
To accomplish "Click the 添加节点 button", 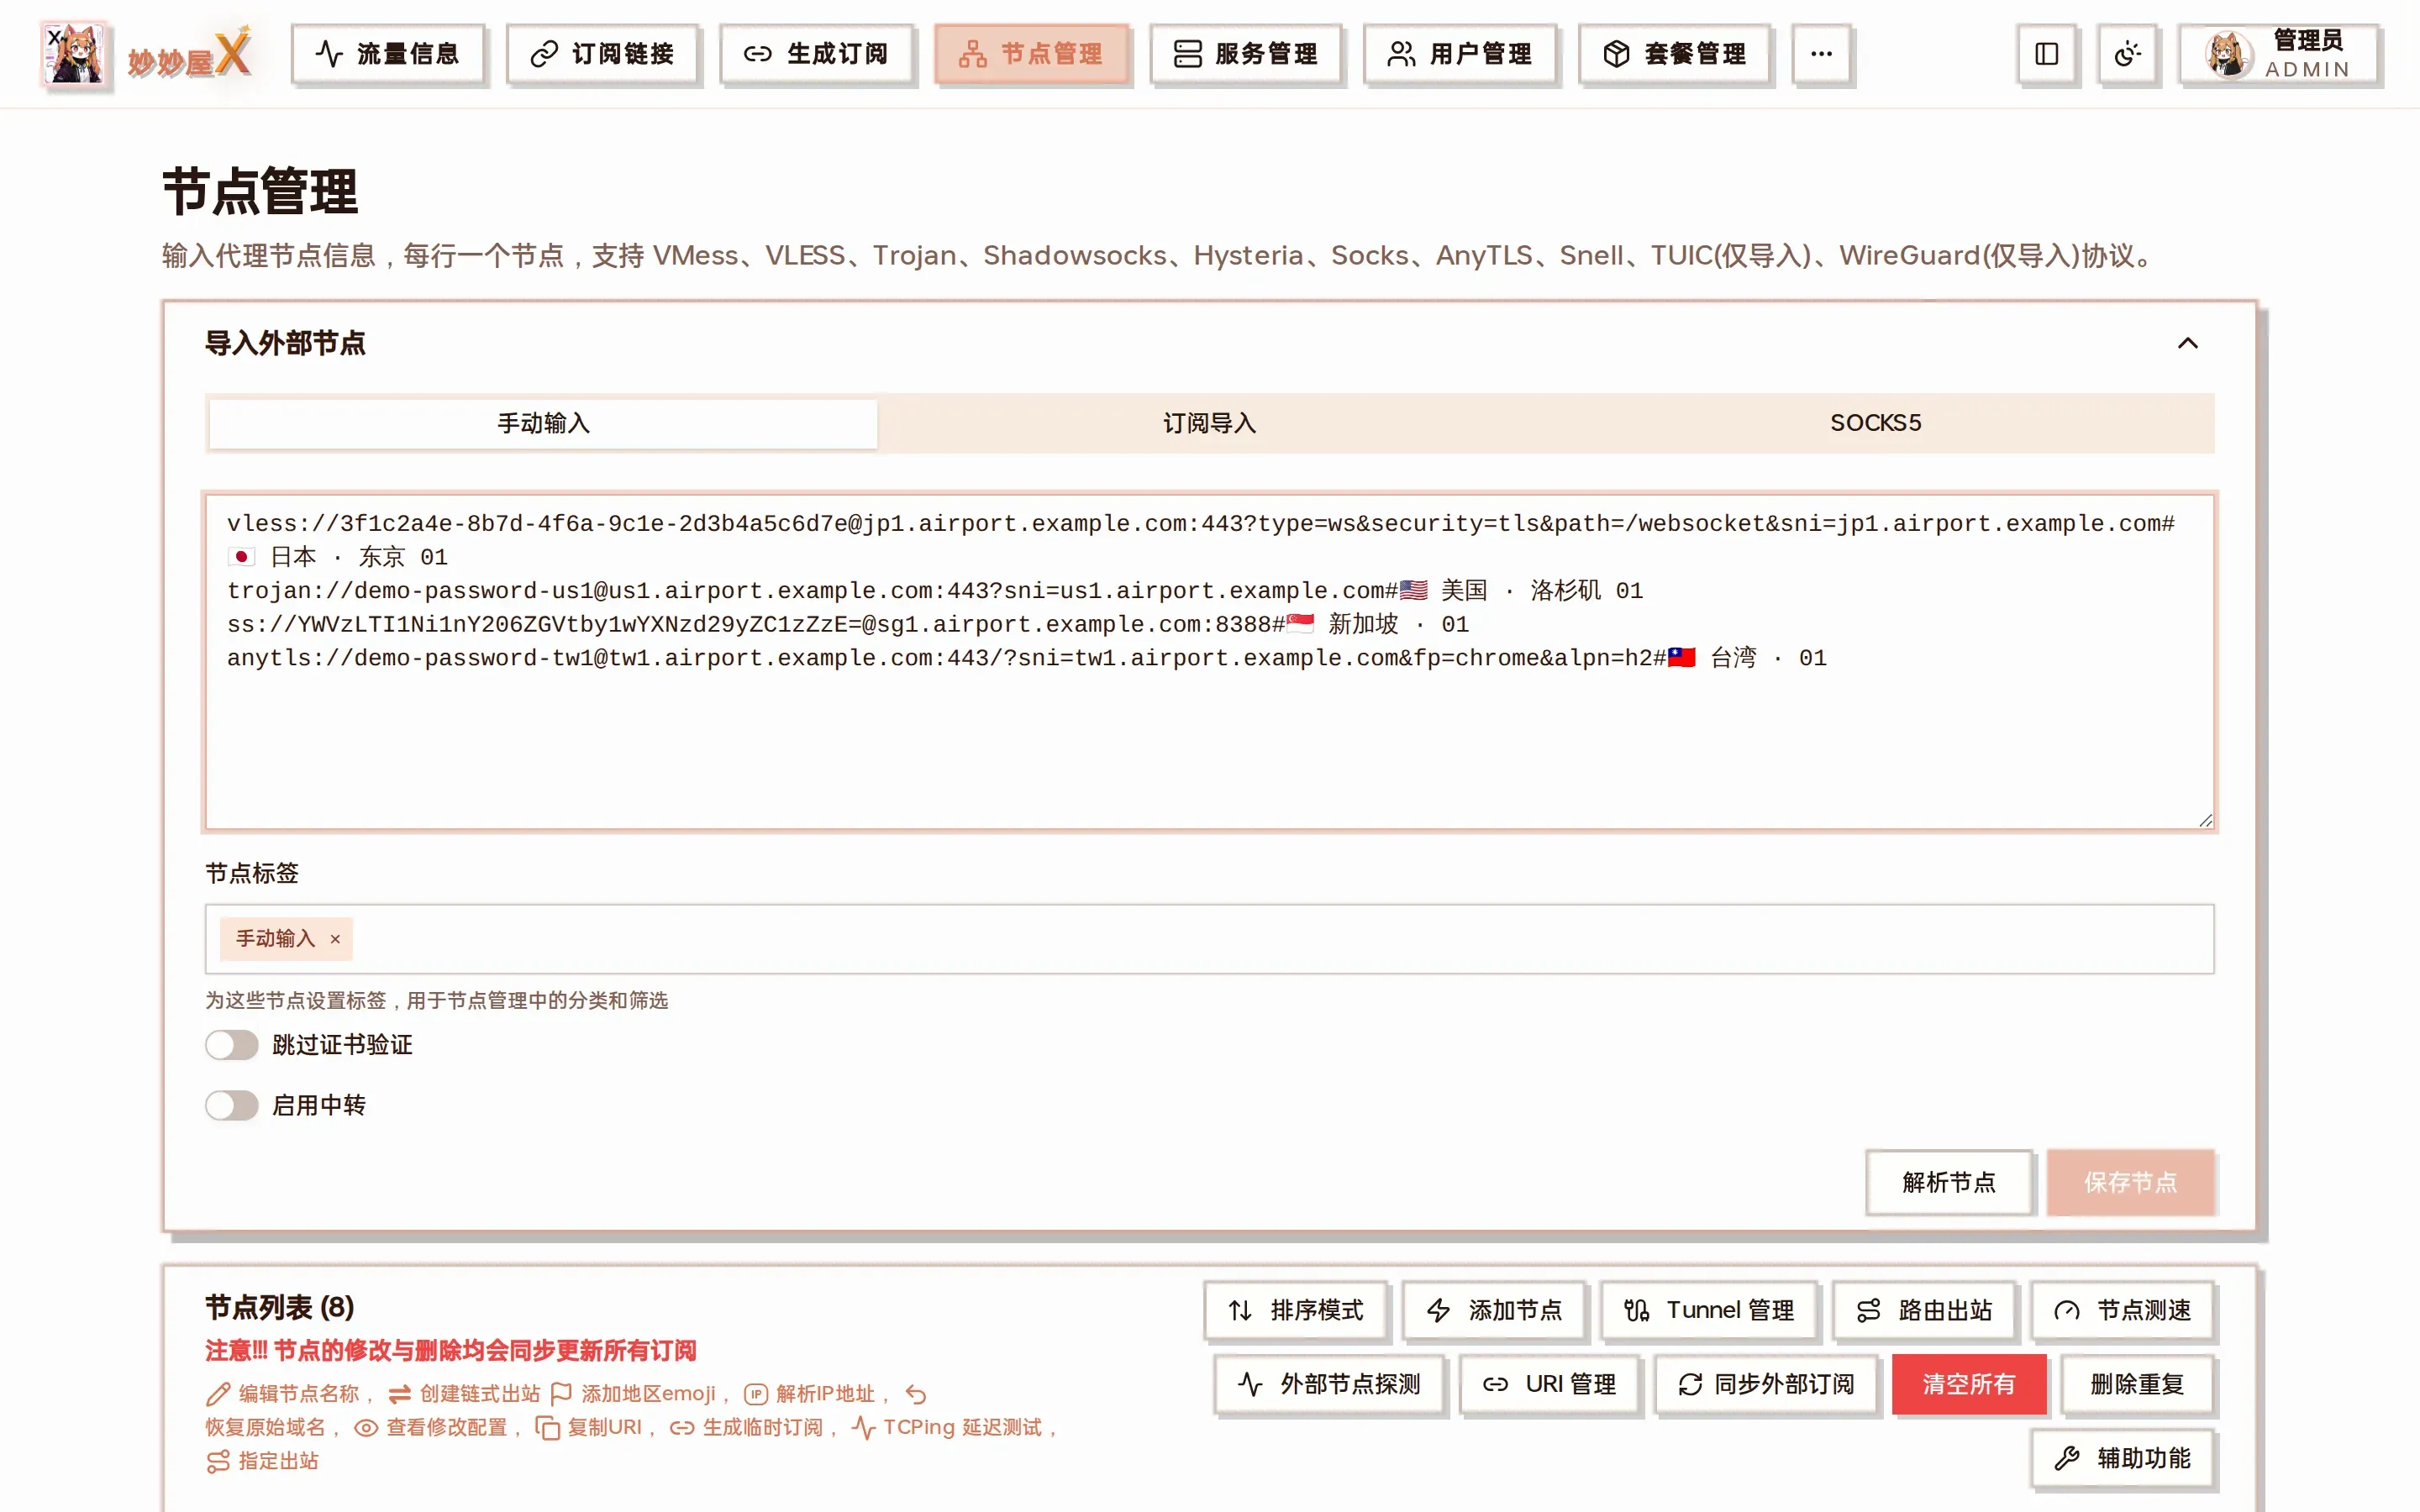I will pos(1493,1310).
